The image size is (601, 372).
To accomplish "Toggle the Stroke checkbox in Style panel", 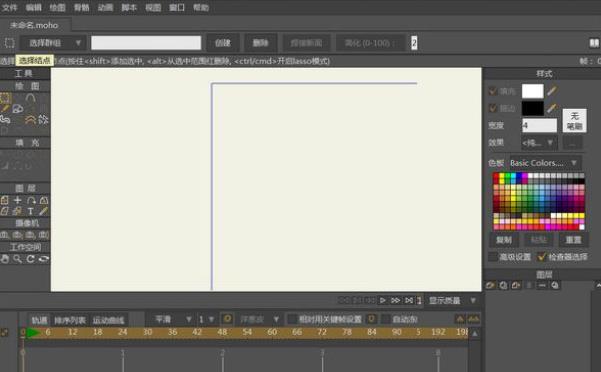I will pos(493,108).
